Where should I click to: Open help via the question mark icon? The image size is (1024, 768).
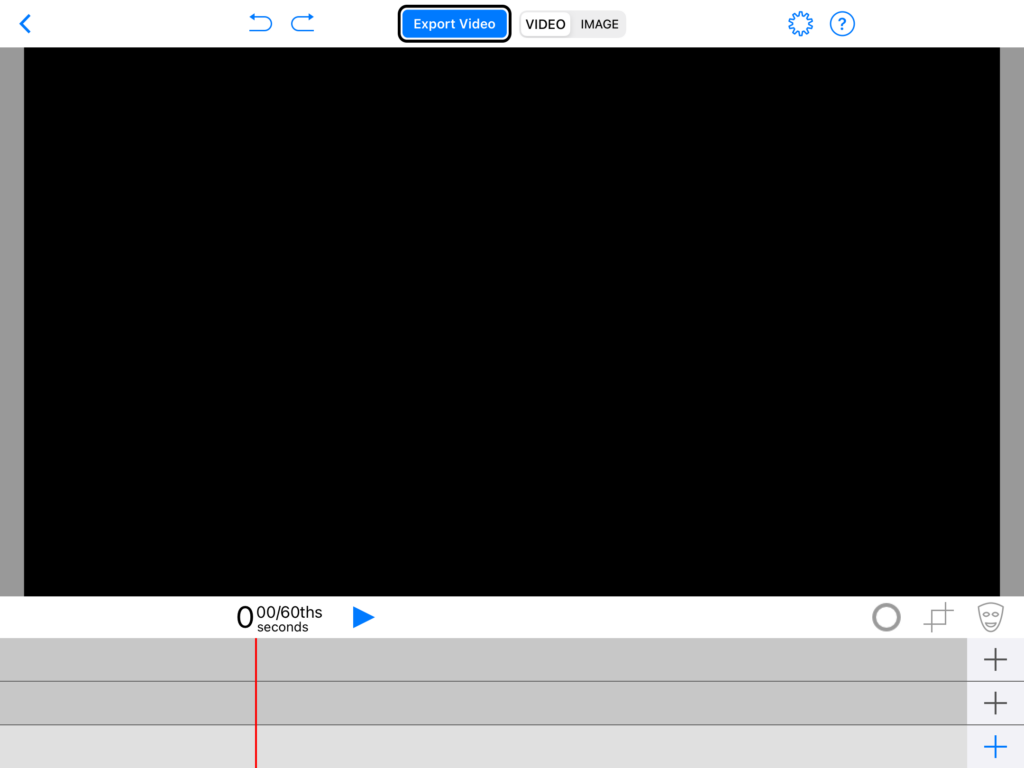pos(843,24)
